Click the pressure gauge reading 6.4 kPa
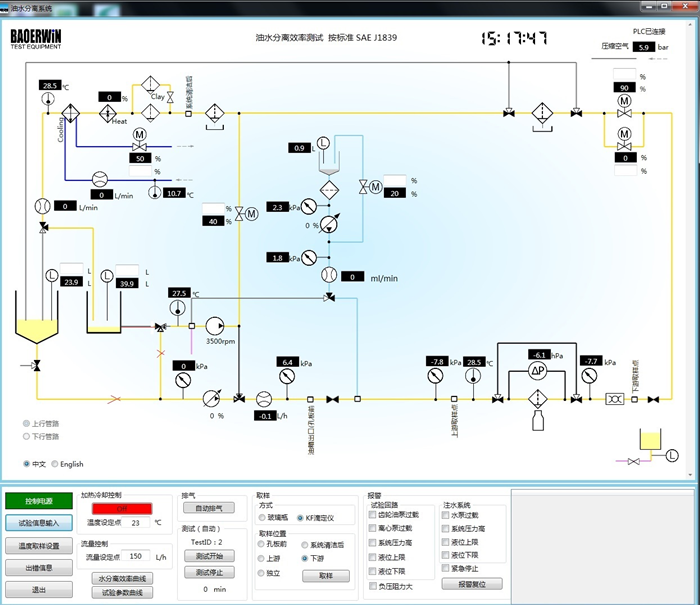The image size is (700, 605). point(287,376)
